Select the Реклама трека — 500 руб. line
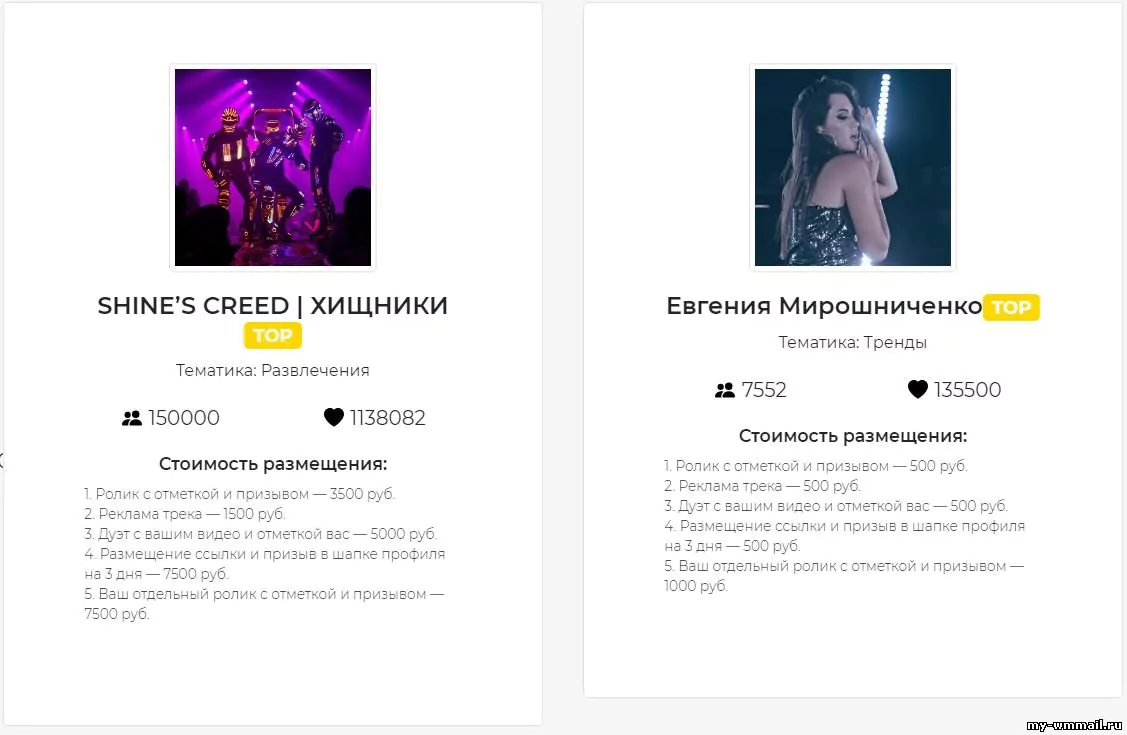The height and width of the screenshot is (735, 1127). point(762,486)
